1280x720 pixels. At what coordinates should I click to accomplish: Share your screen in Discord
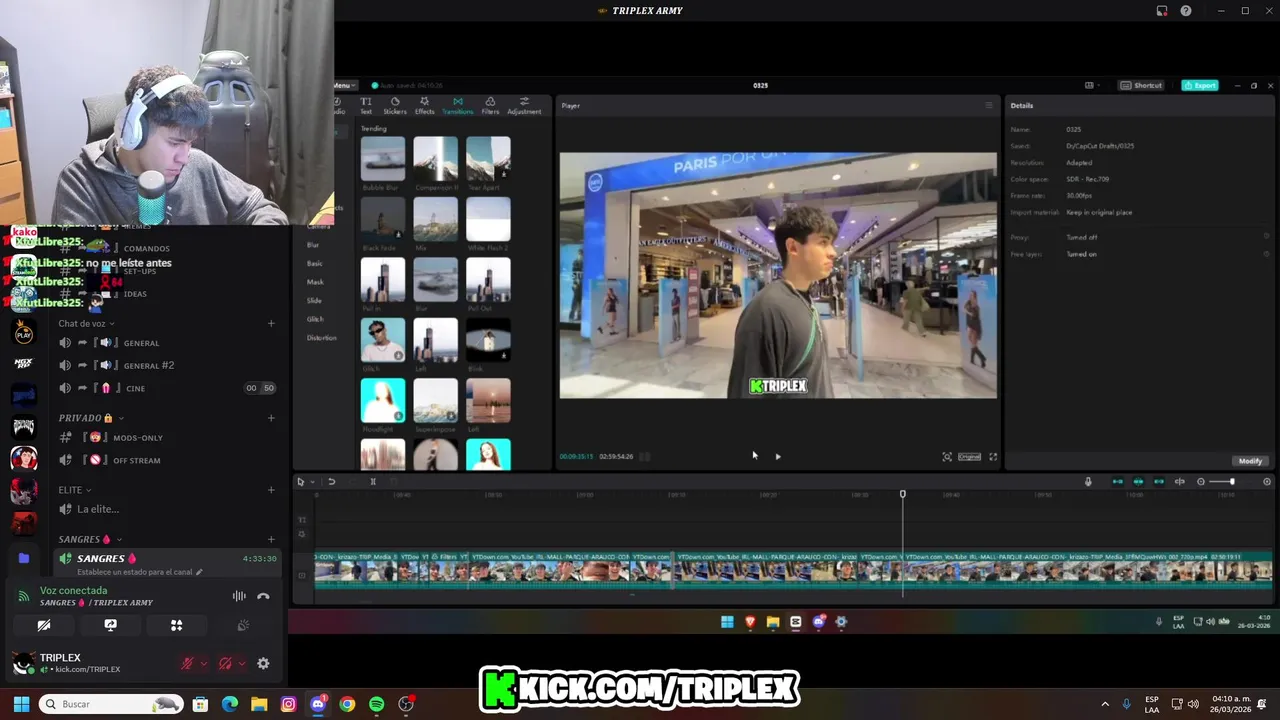[x=110, y=625]
